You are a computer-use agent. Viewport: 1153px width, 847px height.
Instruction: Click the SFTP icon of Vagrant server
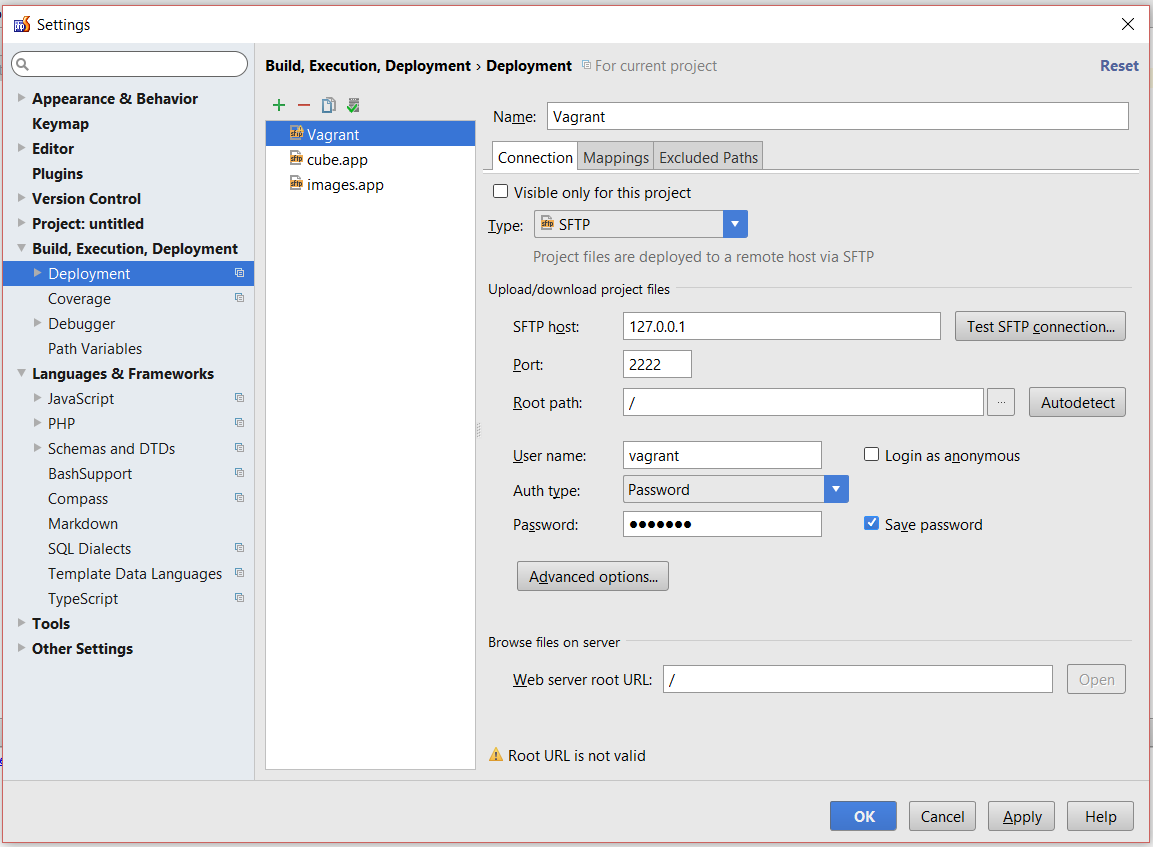296,133
